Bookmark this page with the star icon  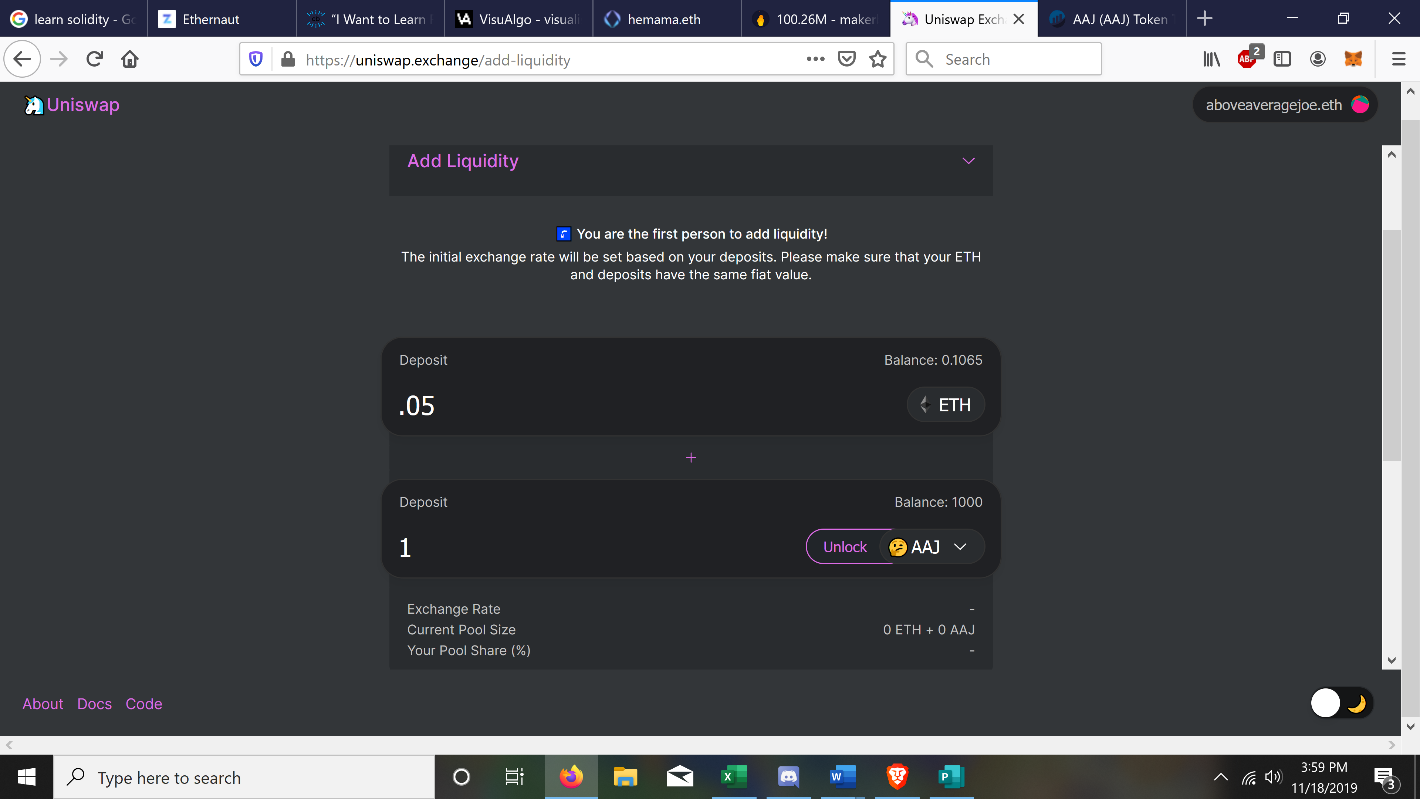point(878,59)
